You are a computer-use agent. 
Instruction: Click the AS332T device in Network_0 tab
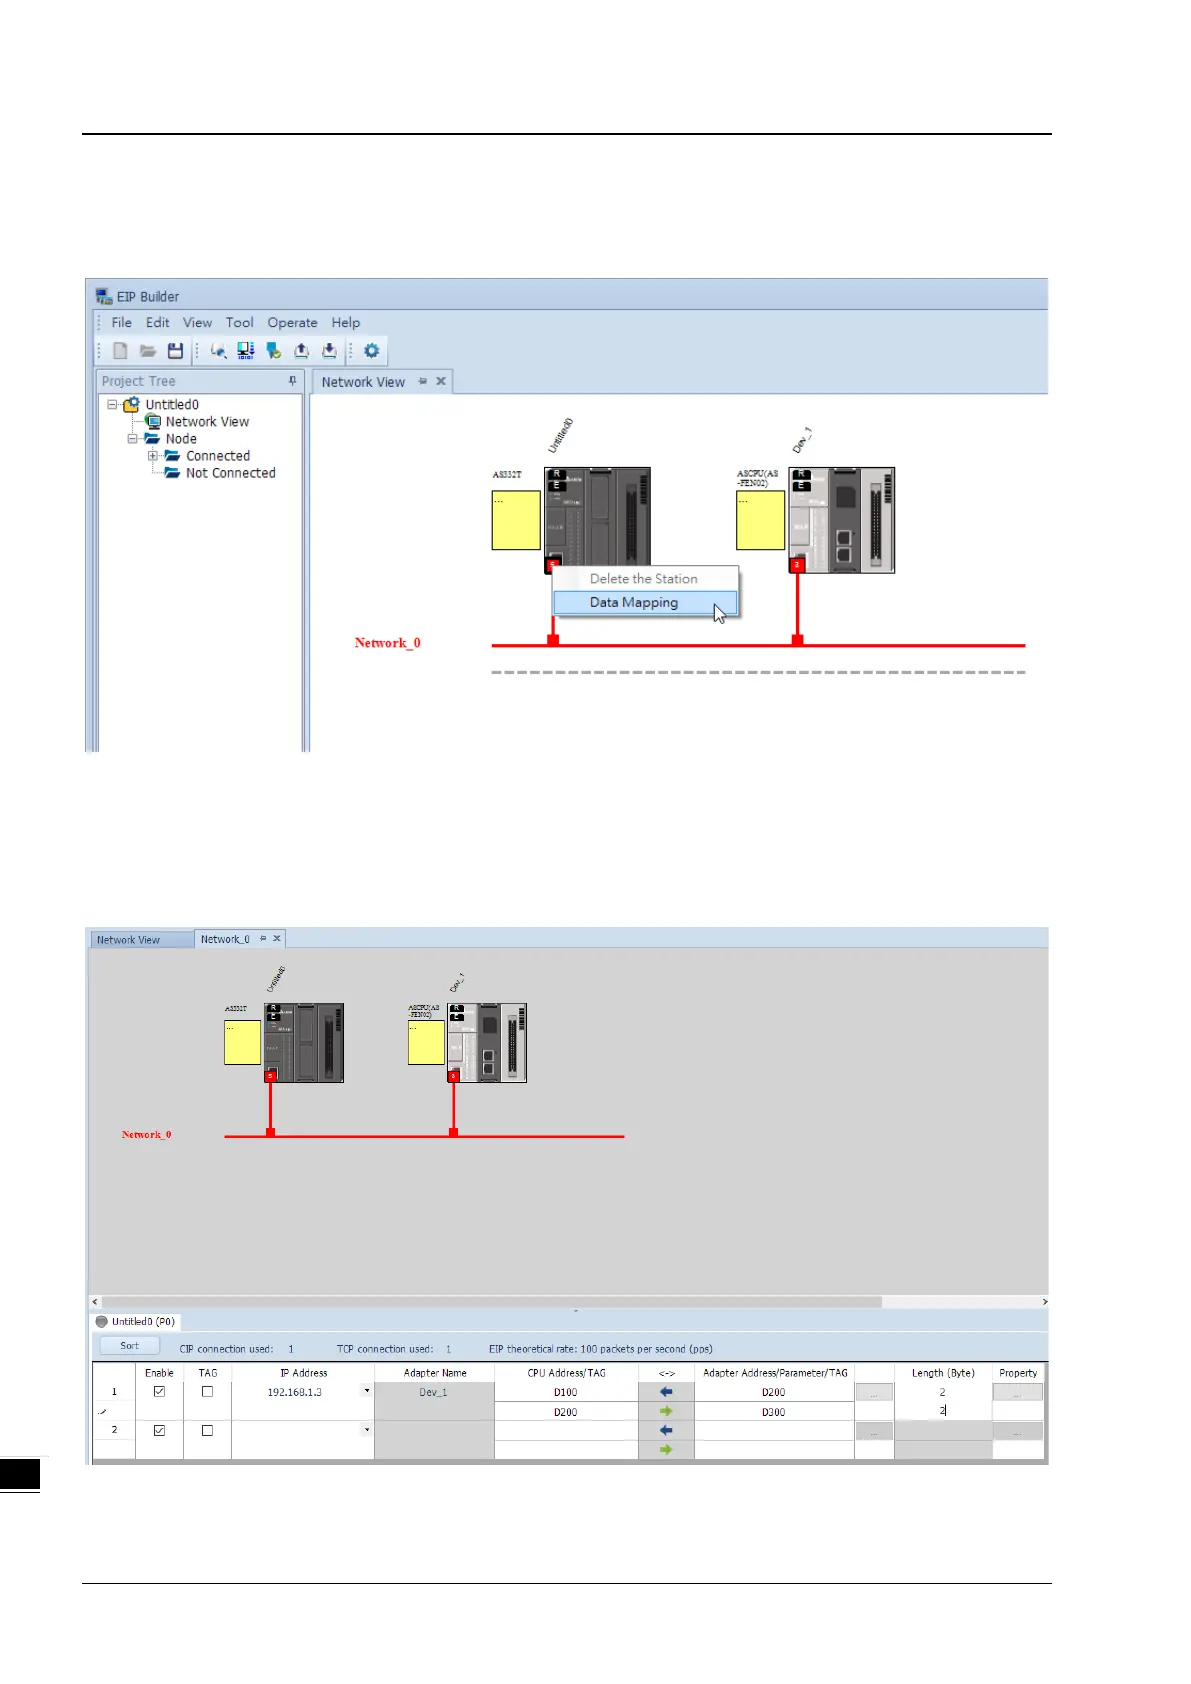point(304,1043)
